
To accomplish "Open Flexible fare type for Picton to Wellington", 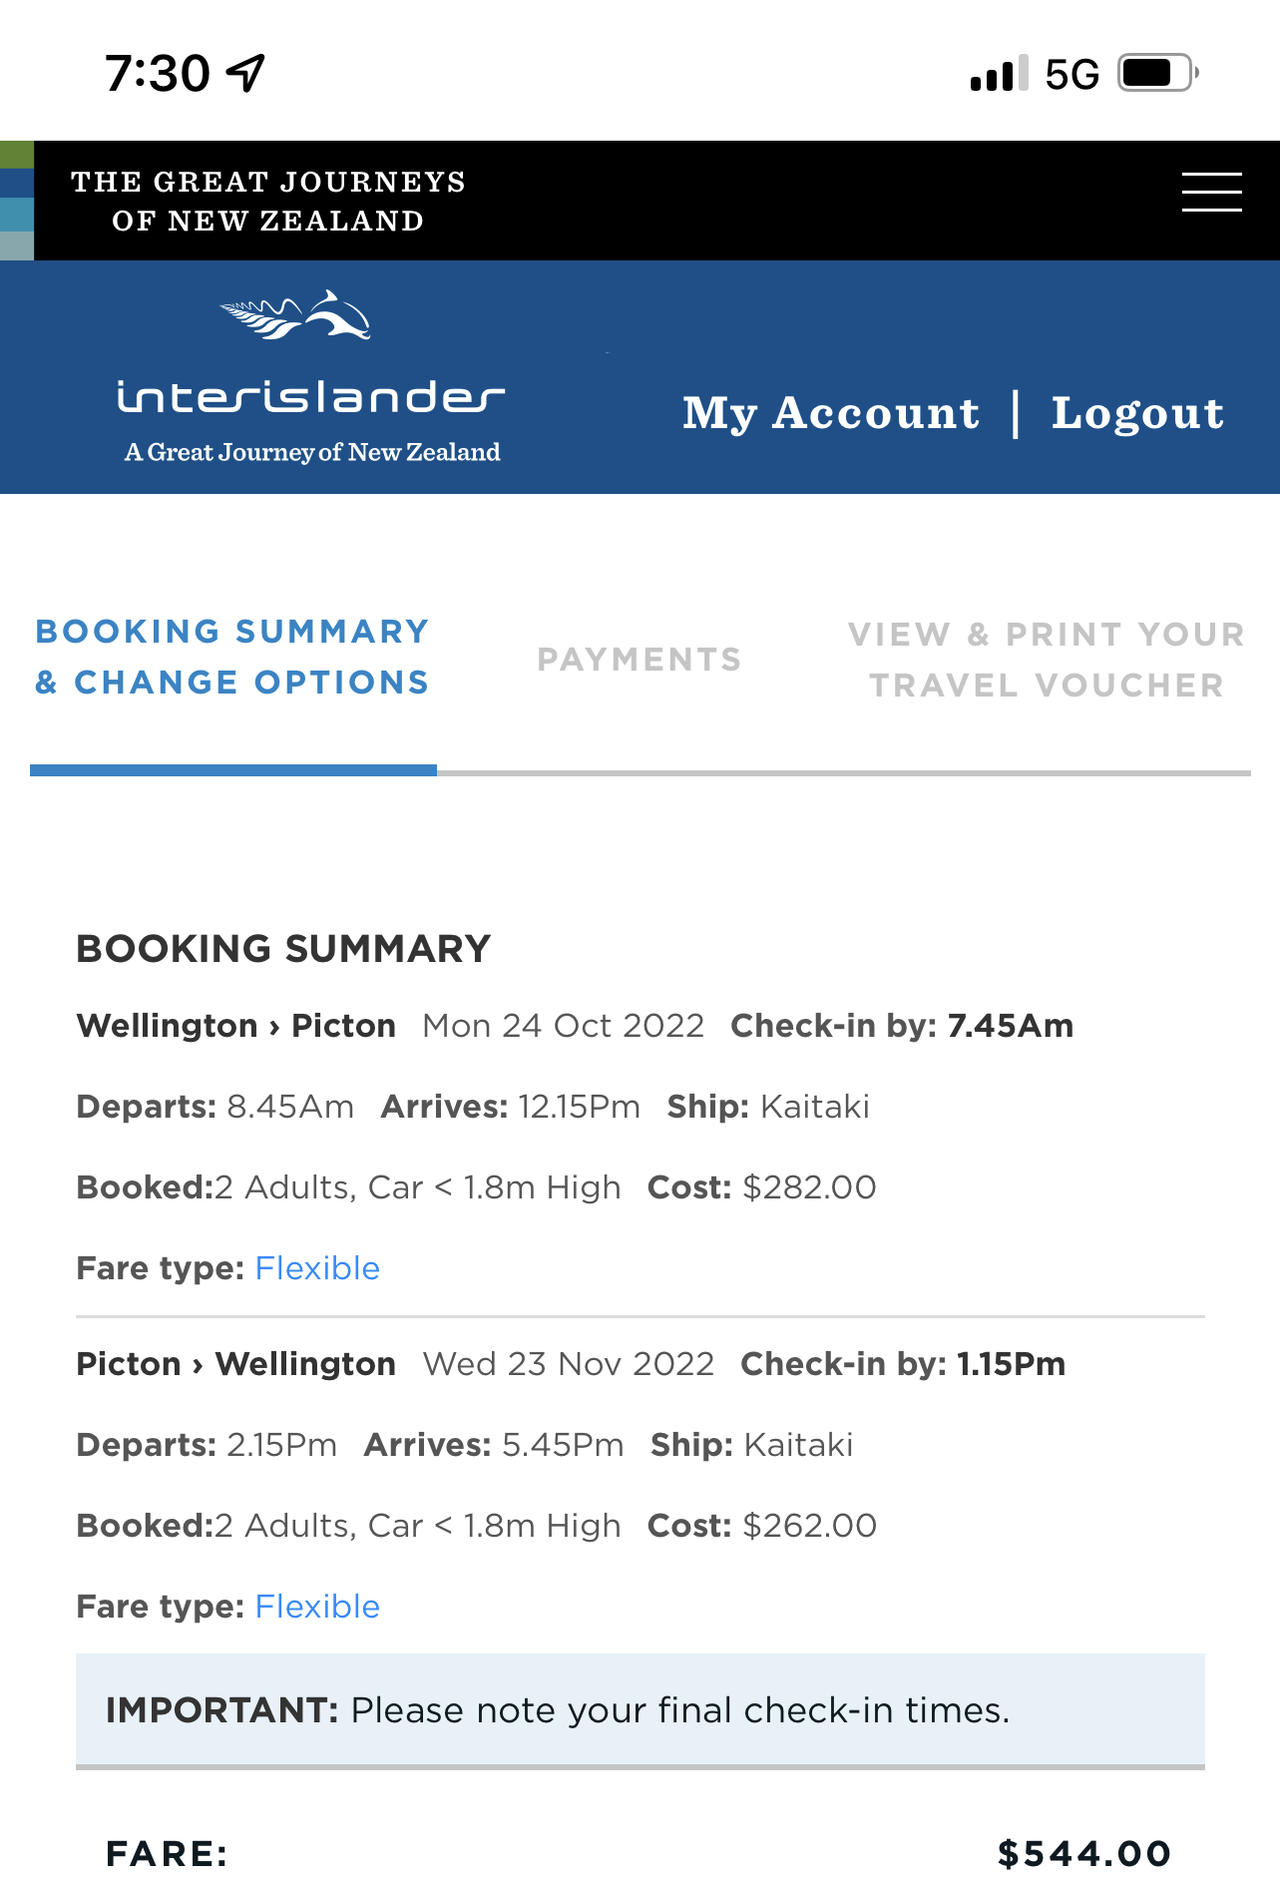I will [317, 1606].
